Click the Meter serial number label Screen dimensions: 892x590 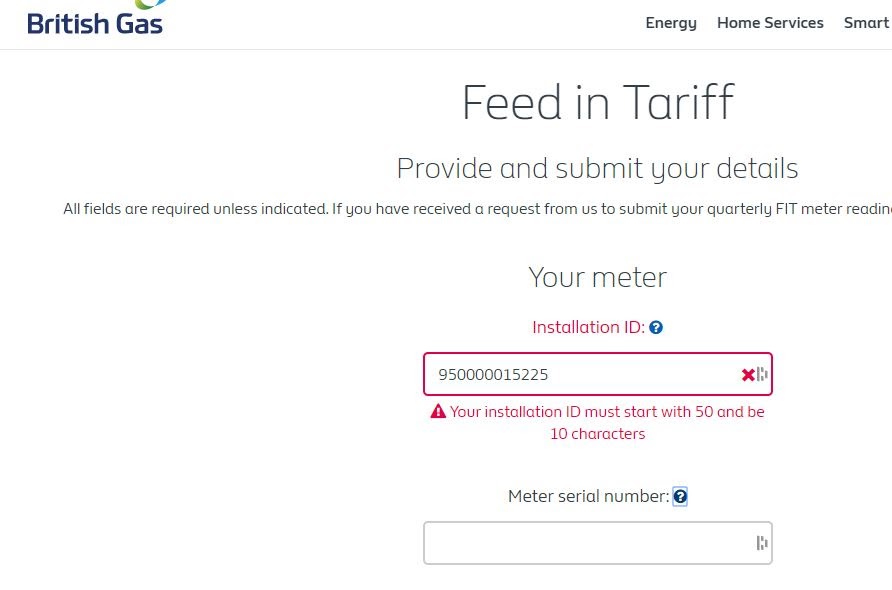click(589, 496)
